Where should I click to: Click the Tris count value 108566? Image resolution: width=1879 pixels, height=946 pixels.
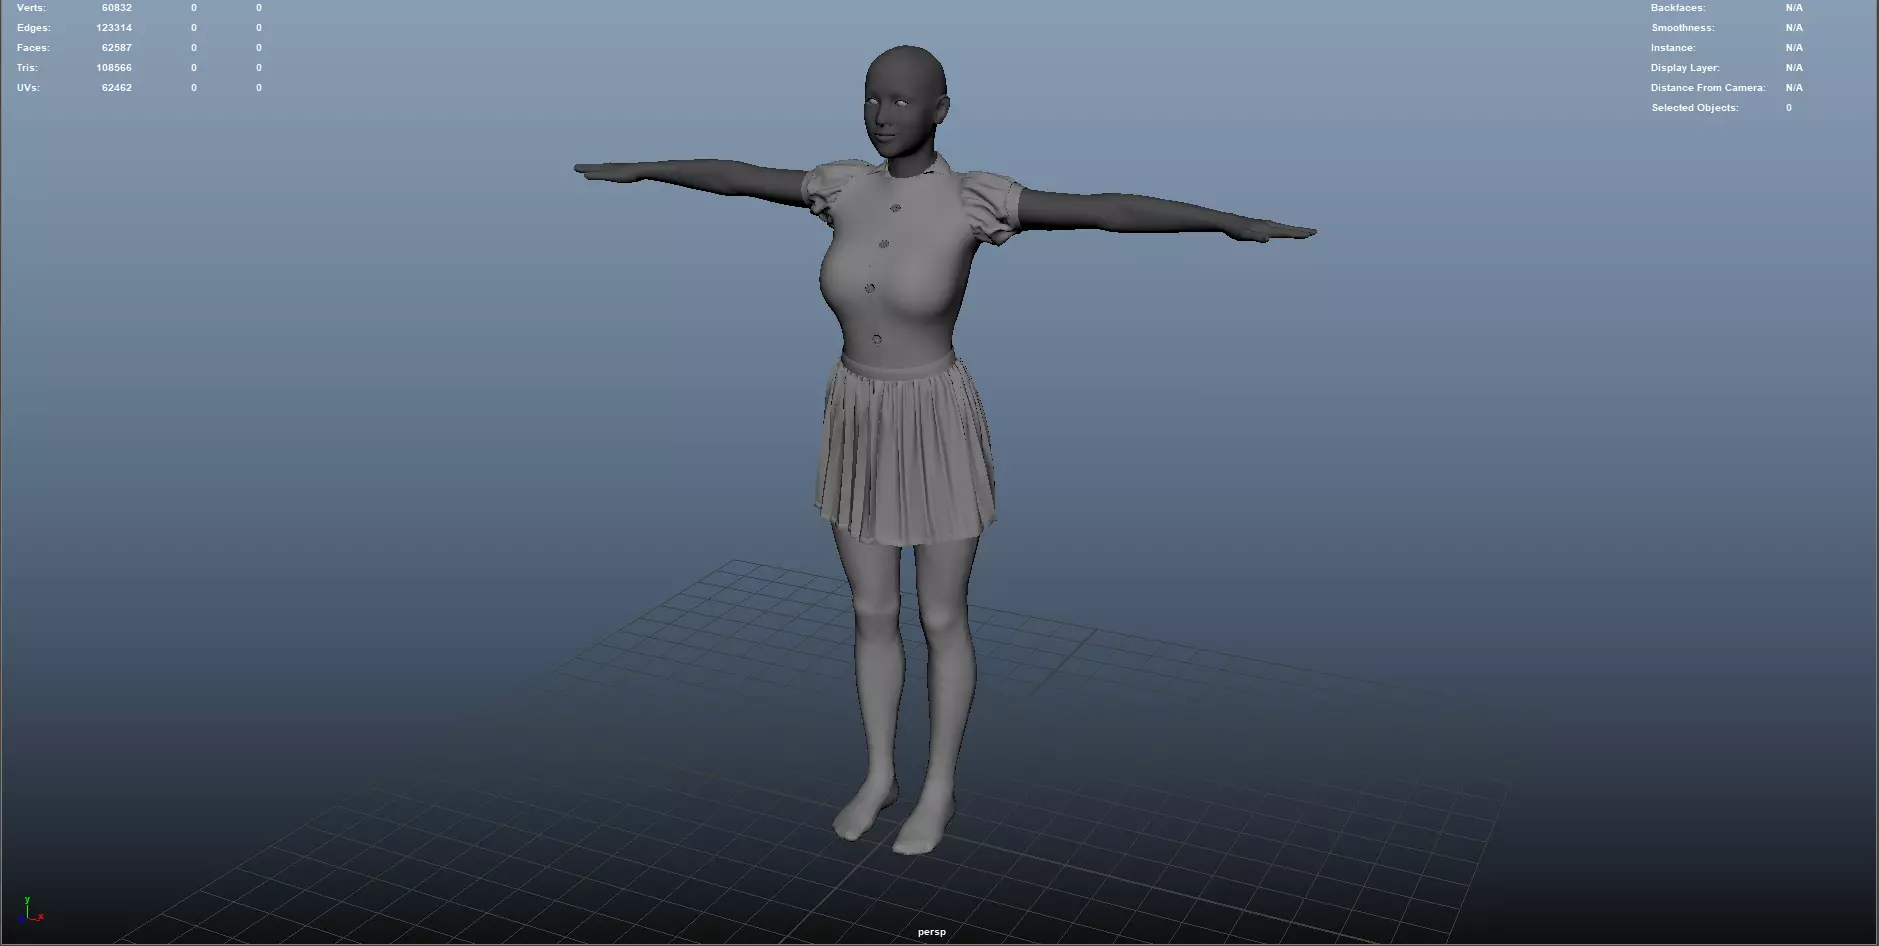(x=114, y=68)
